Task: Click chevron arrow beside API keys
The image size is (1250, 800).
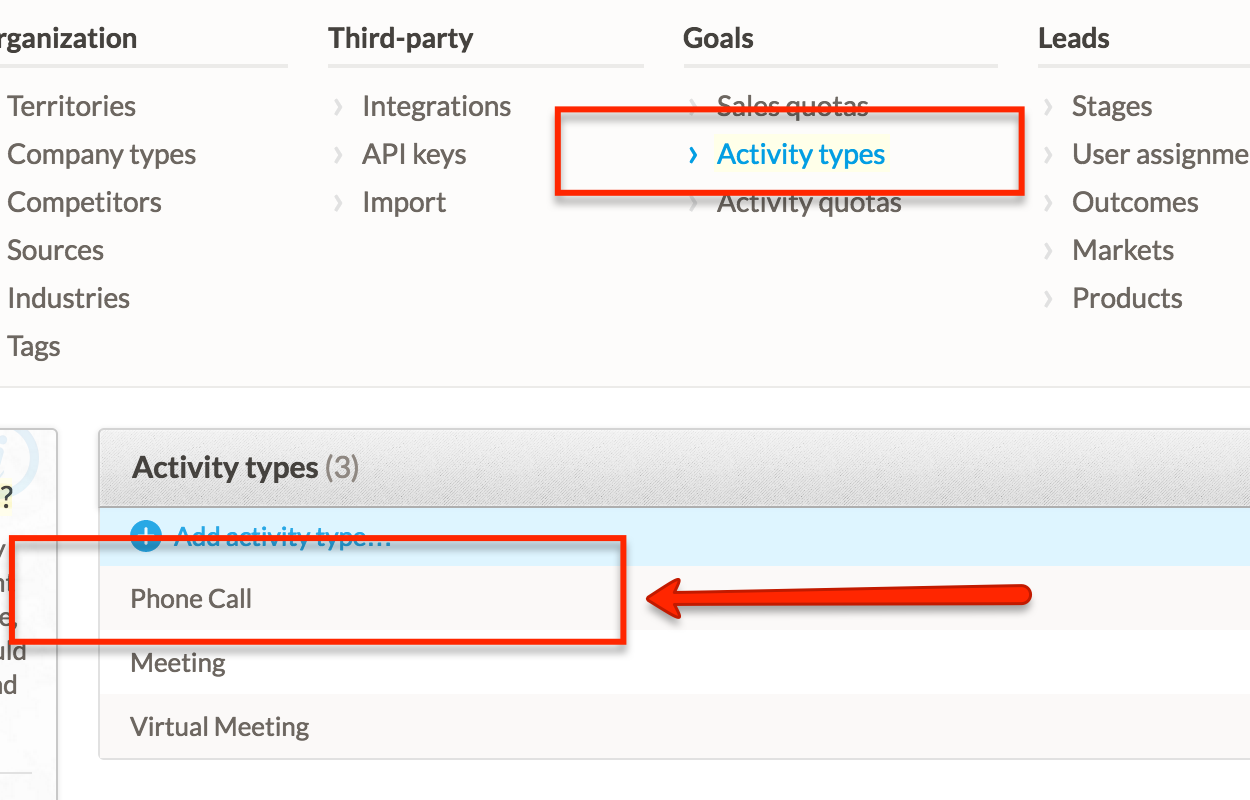Action: 338,155
